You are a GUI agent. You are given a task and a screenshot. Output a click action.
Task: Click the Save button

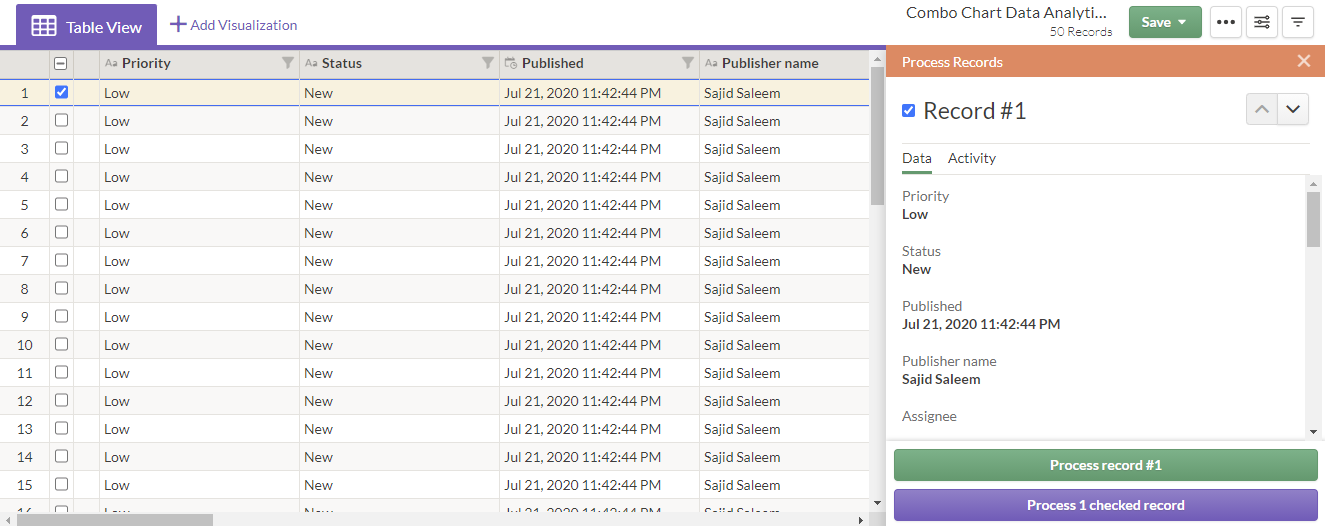click(x=1165, y=22)
